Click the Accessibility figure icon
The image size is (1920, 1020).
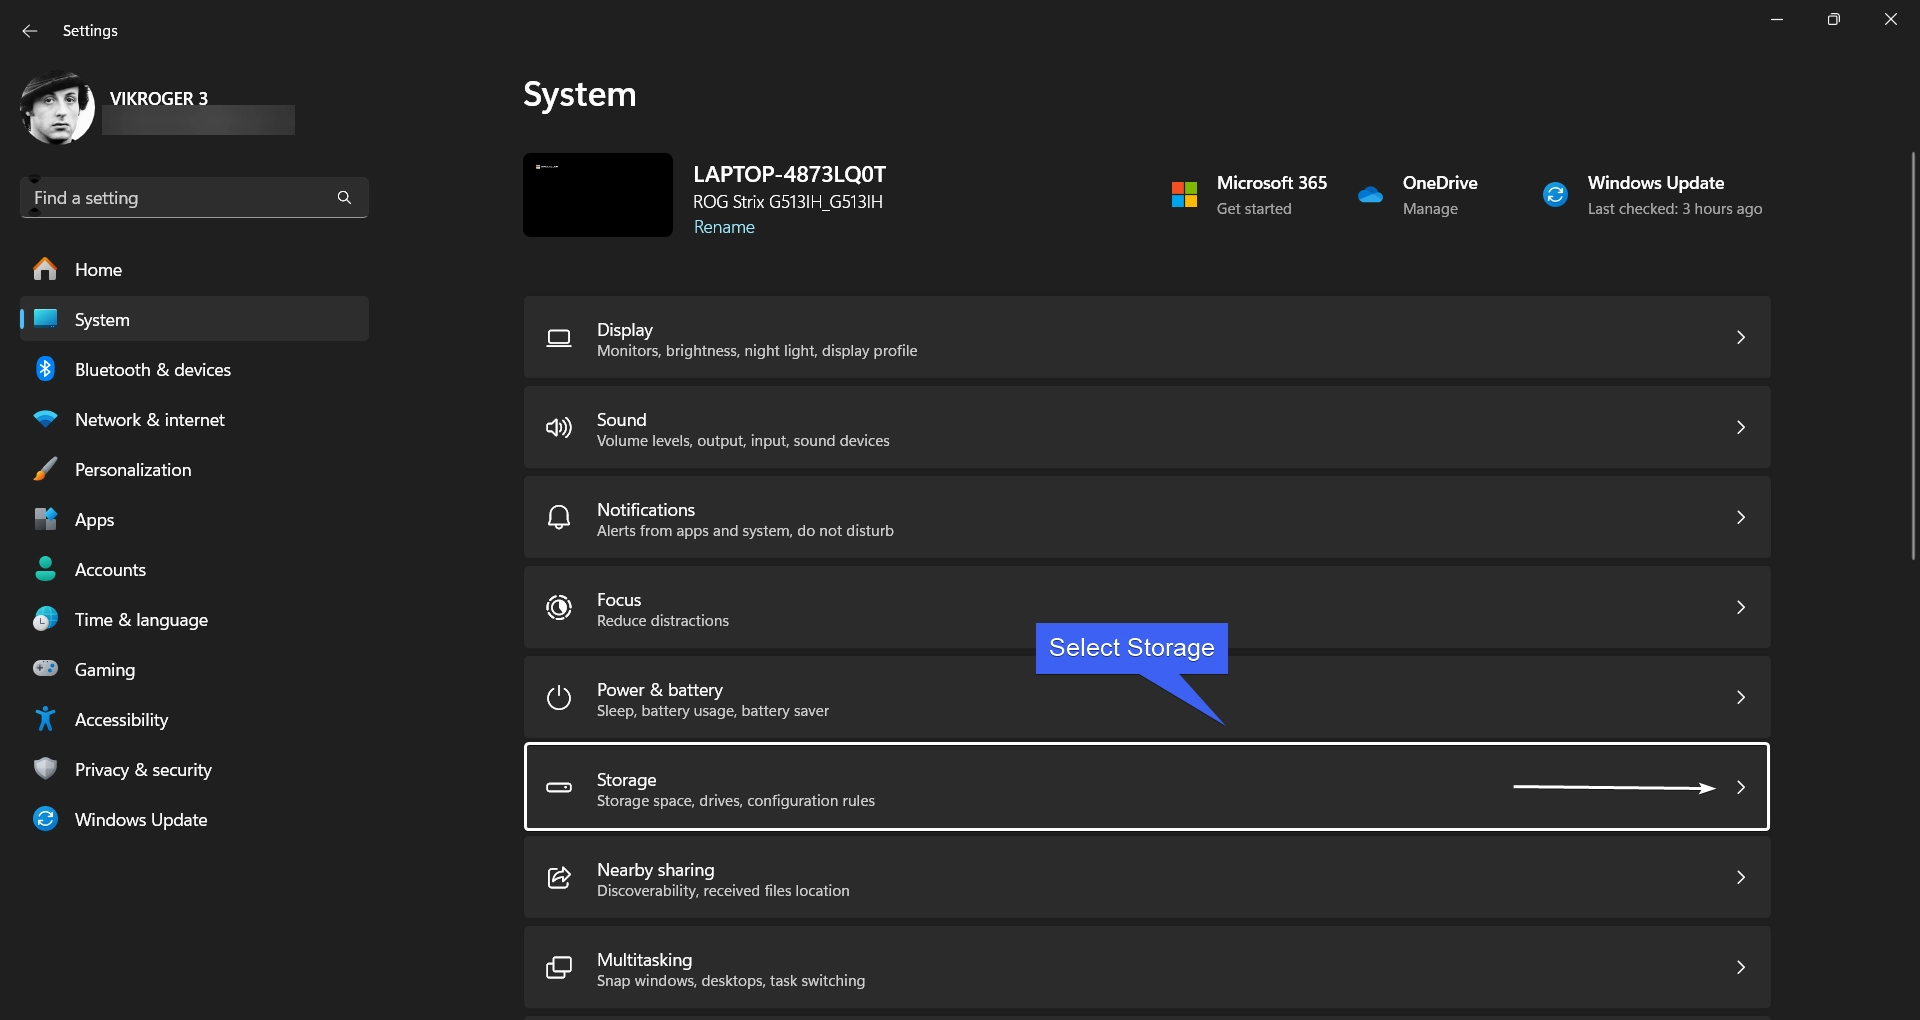coord(45,719)
